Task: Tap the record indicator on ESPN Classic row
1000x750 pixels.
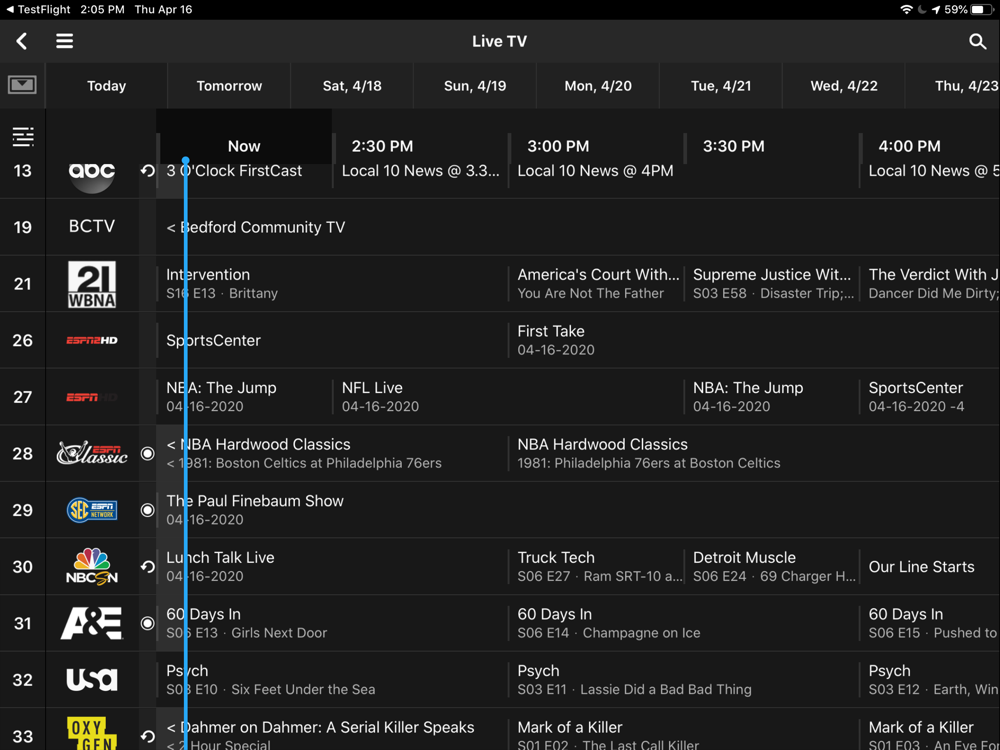Action: pos(147,453)
